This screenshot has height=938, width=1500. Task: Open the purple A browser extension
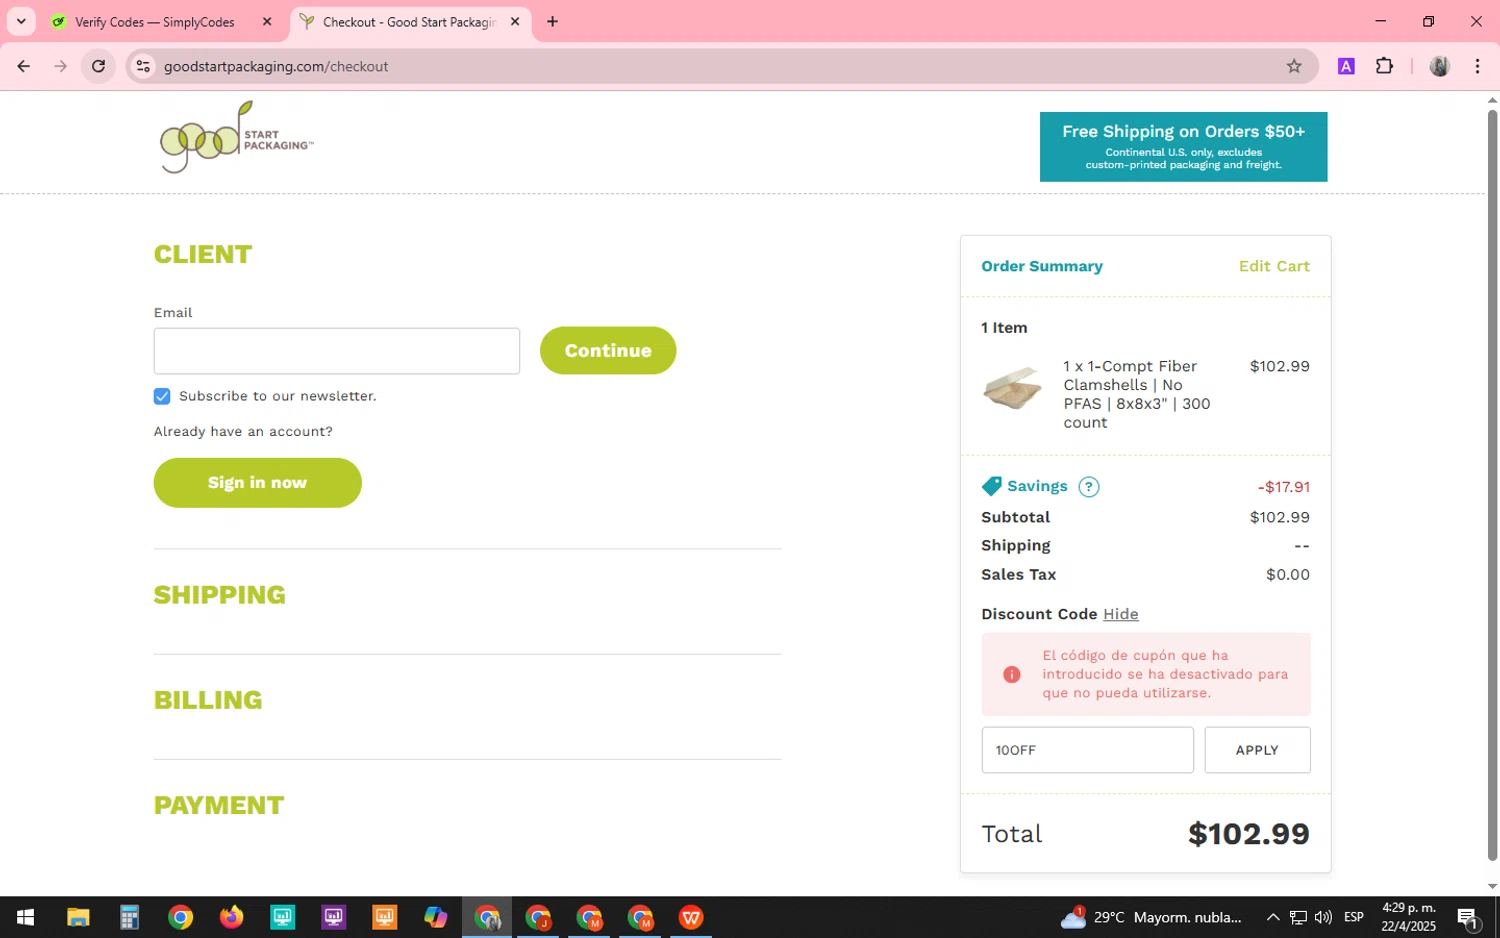tap(1346, 66)
